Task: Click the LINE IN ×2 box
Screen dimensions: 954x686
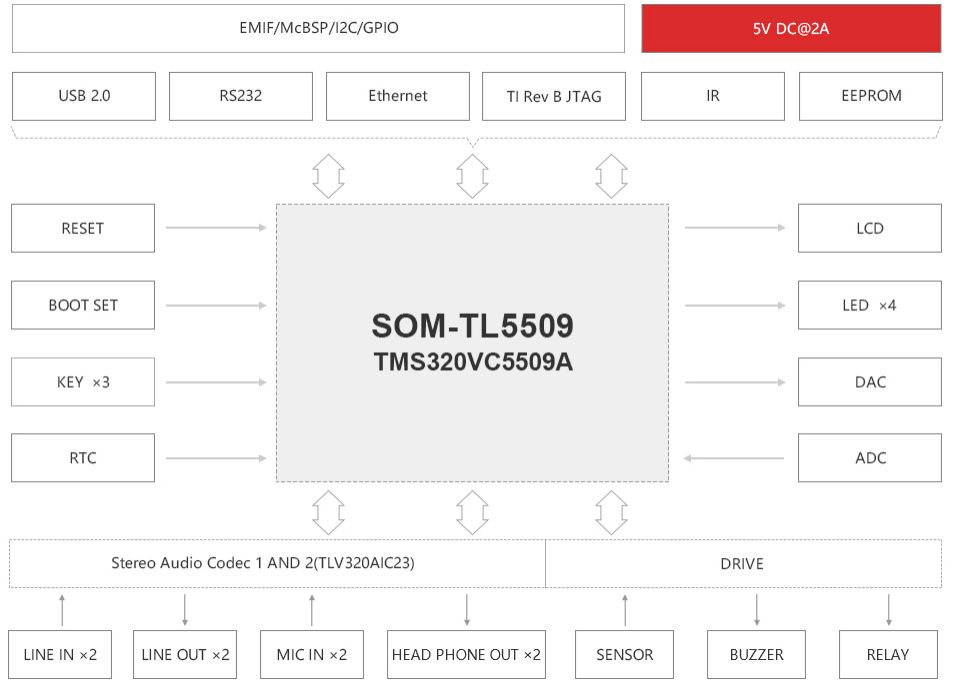Action: [x=60, y=654]
